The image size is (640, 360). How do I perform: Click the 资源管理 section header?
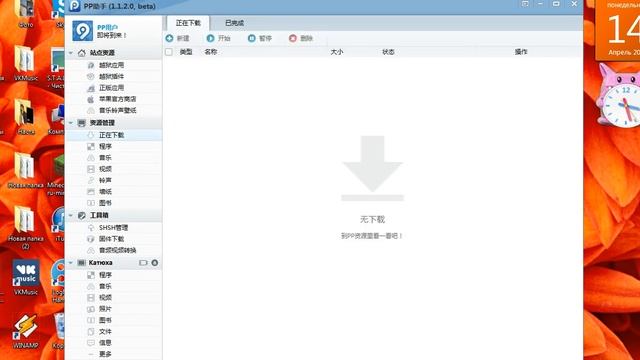102,123
